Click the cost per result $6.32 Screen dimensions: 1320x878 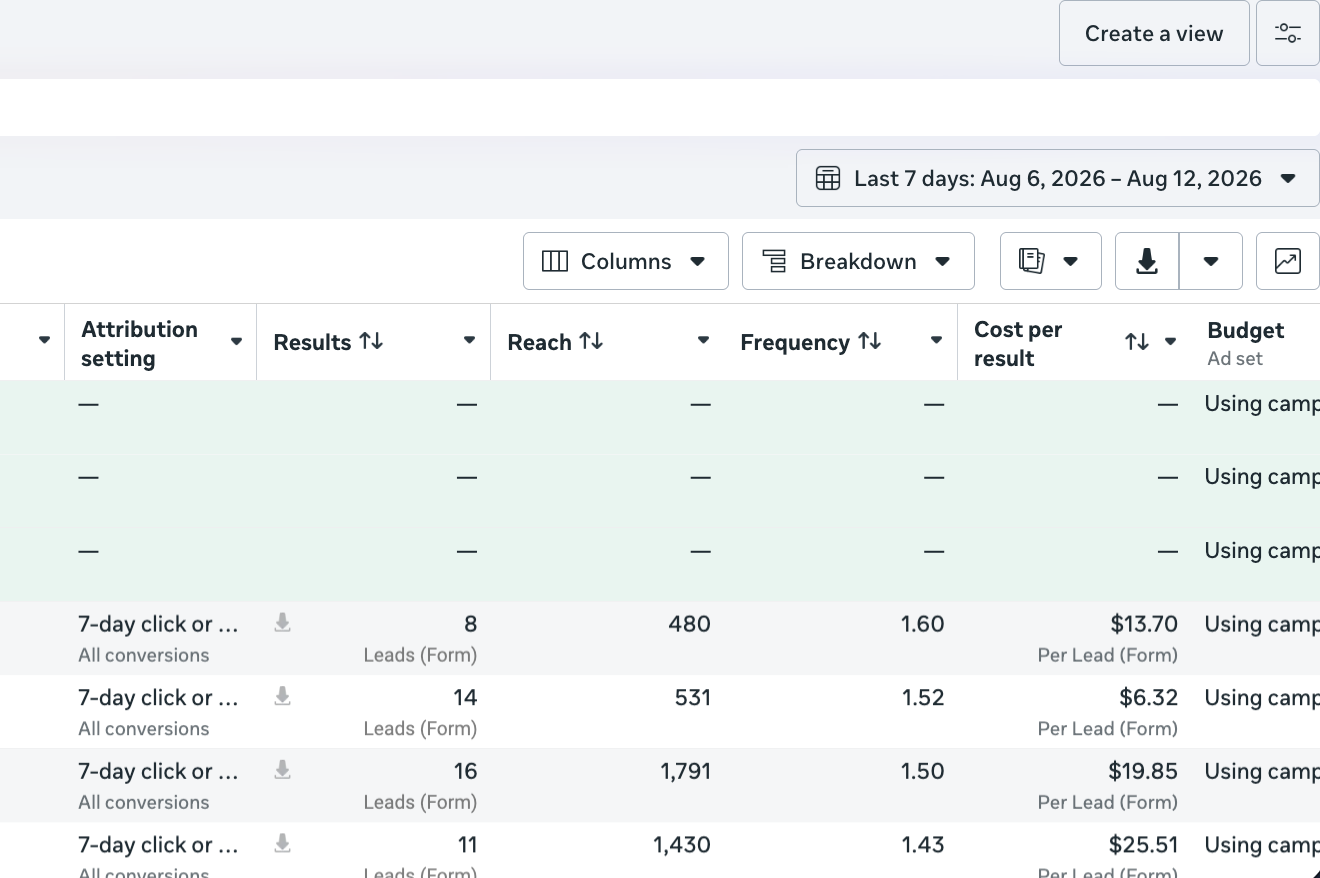pyautogui.click(x=1148, y=697)
